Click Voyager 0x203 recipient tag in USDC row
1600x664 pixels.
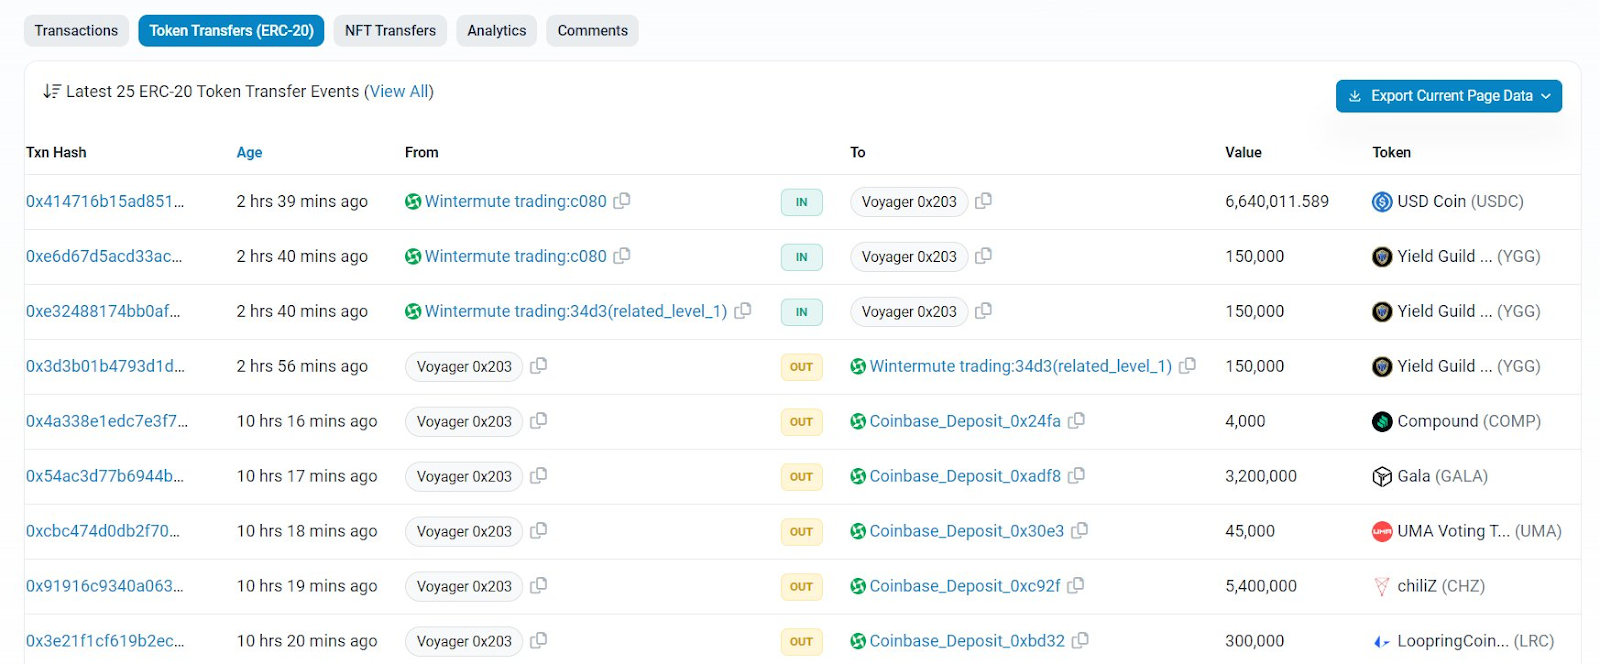point(909,202)
